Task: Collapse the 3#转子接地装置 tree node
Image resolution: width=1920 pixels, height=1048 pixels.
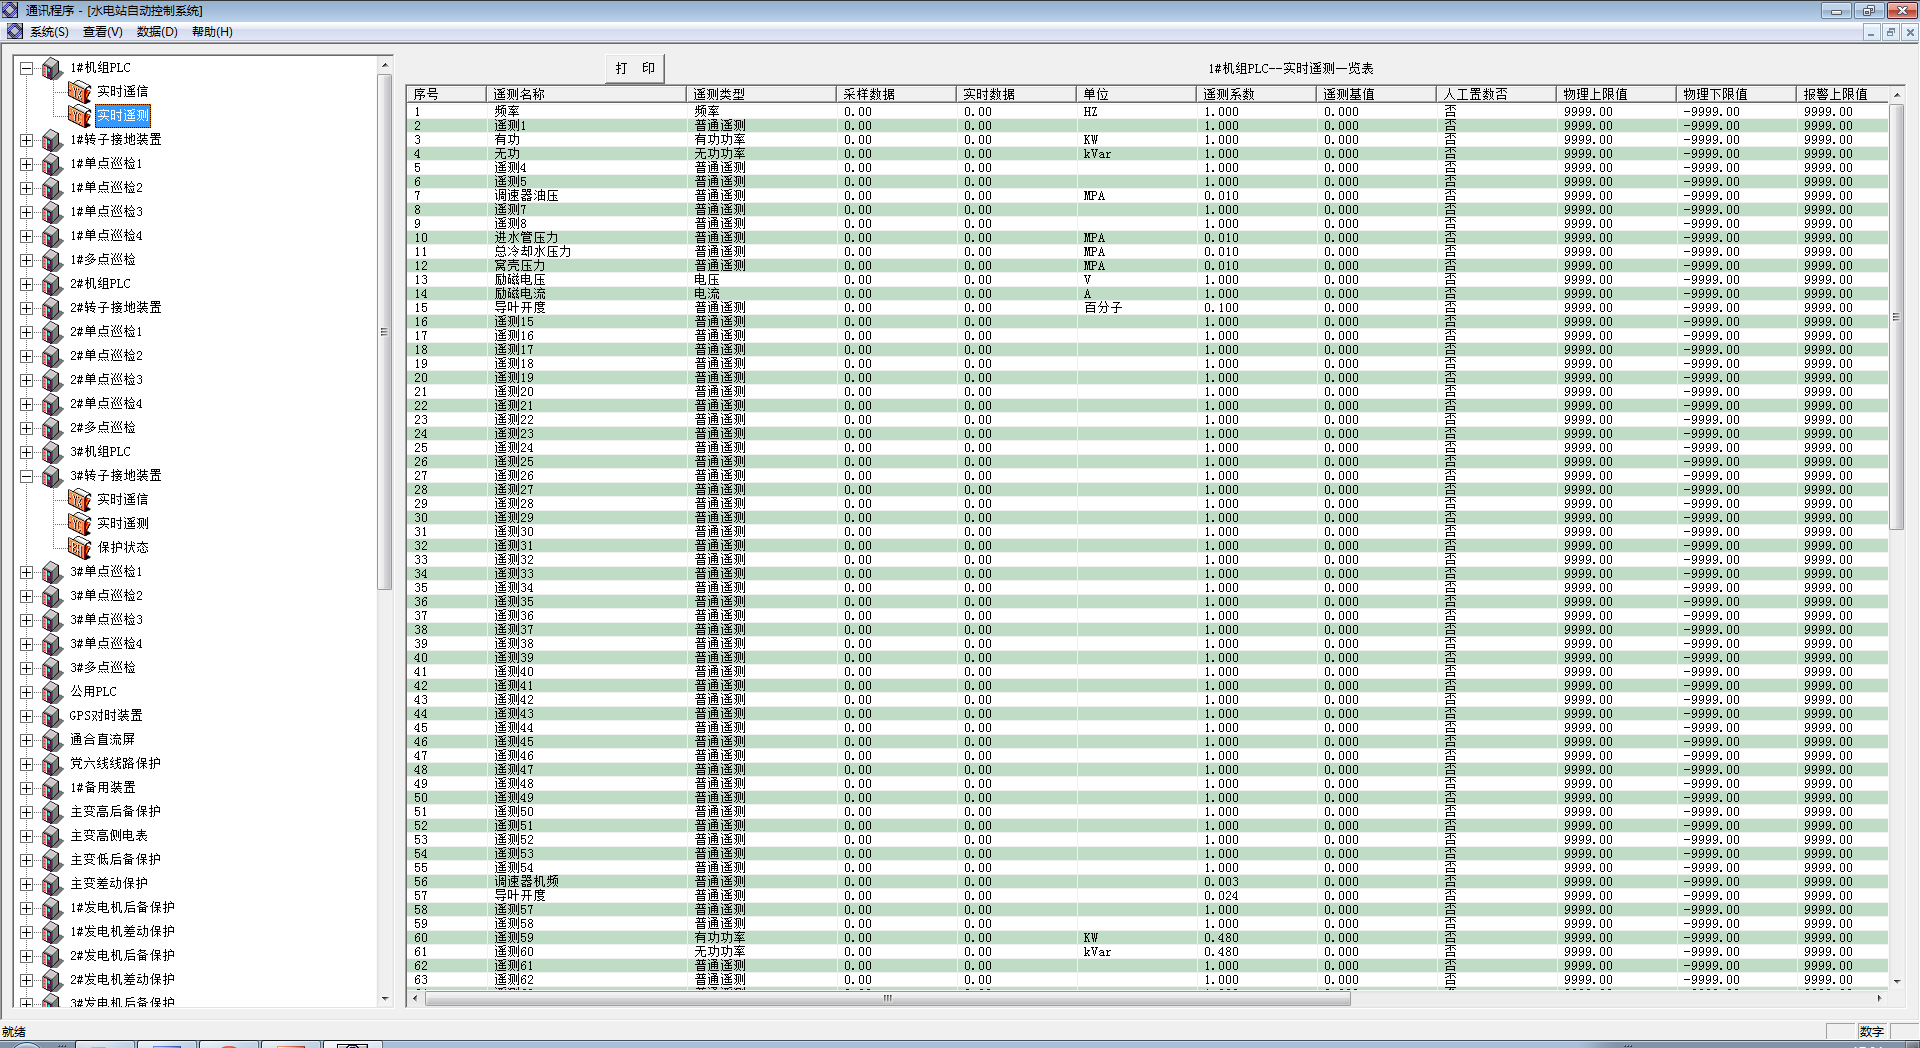Action: point(27,476)
